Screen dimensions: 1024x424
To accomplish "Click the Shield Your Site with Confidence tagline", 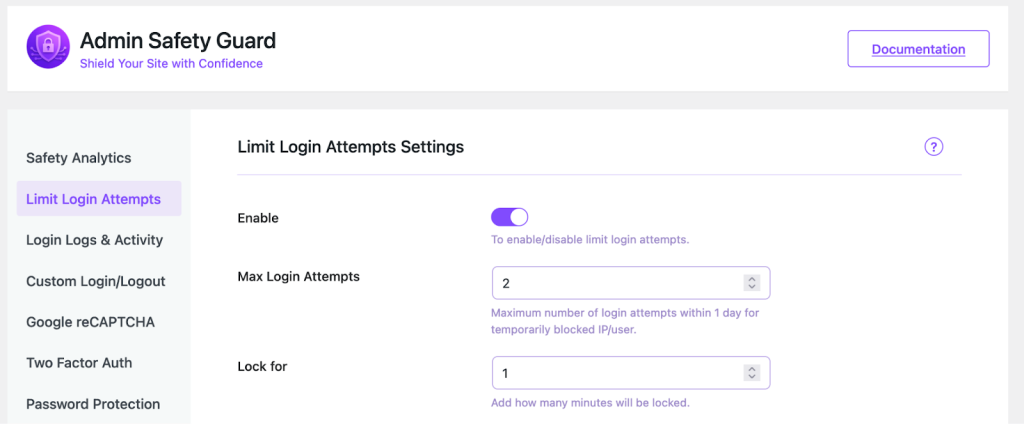I will [x=171, y=64].
